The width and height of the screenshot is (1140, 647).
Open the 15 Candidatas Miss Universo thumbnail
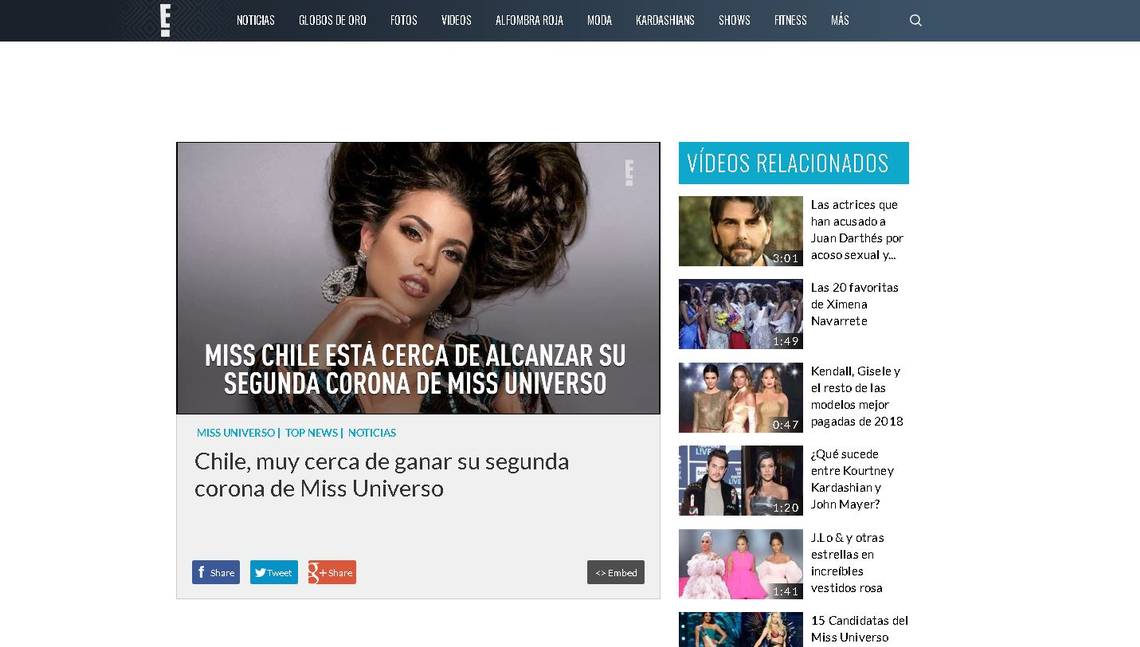tap(741, 630)
